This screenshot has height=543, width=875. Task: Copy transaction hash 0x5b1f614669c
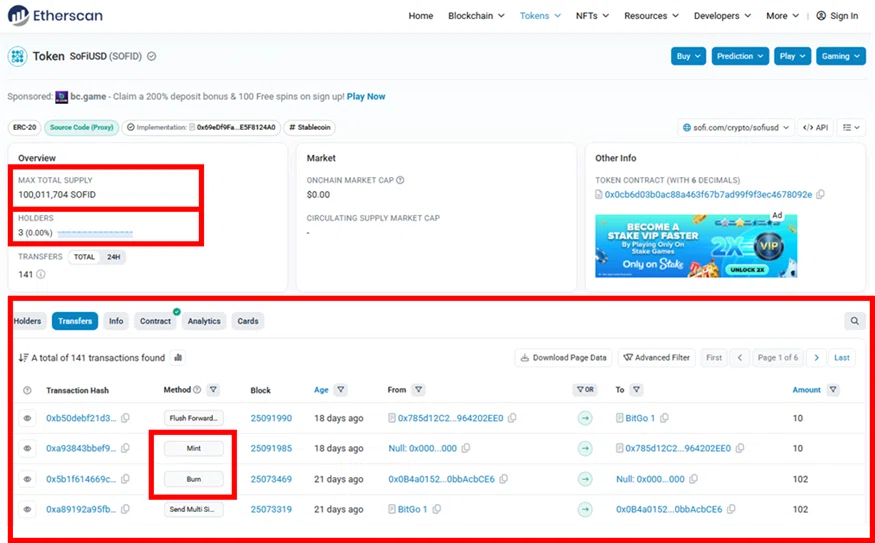(126, 479)
